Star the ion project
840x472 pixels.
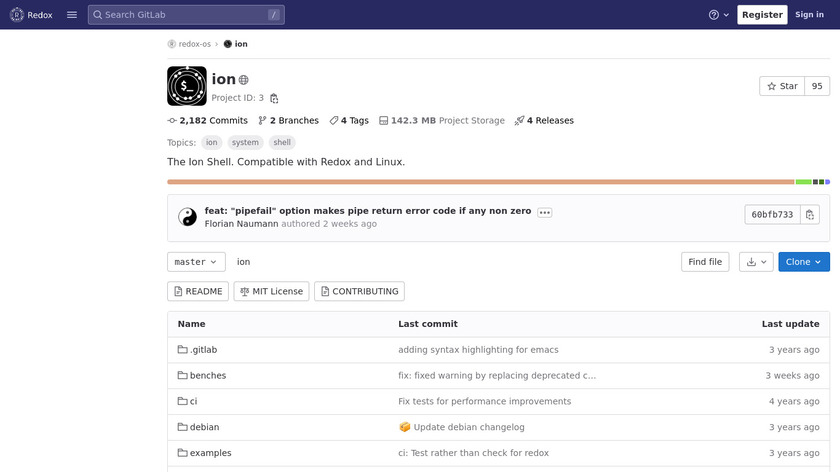point(782,86)
